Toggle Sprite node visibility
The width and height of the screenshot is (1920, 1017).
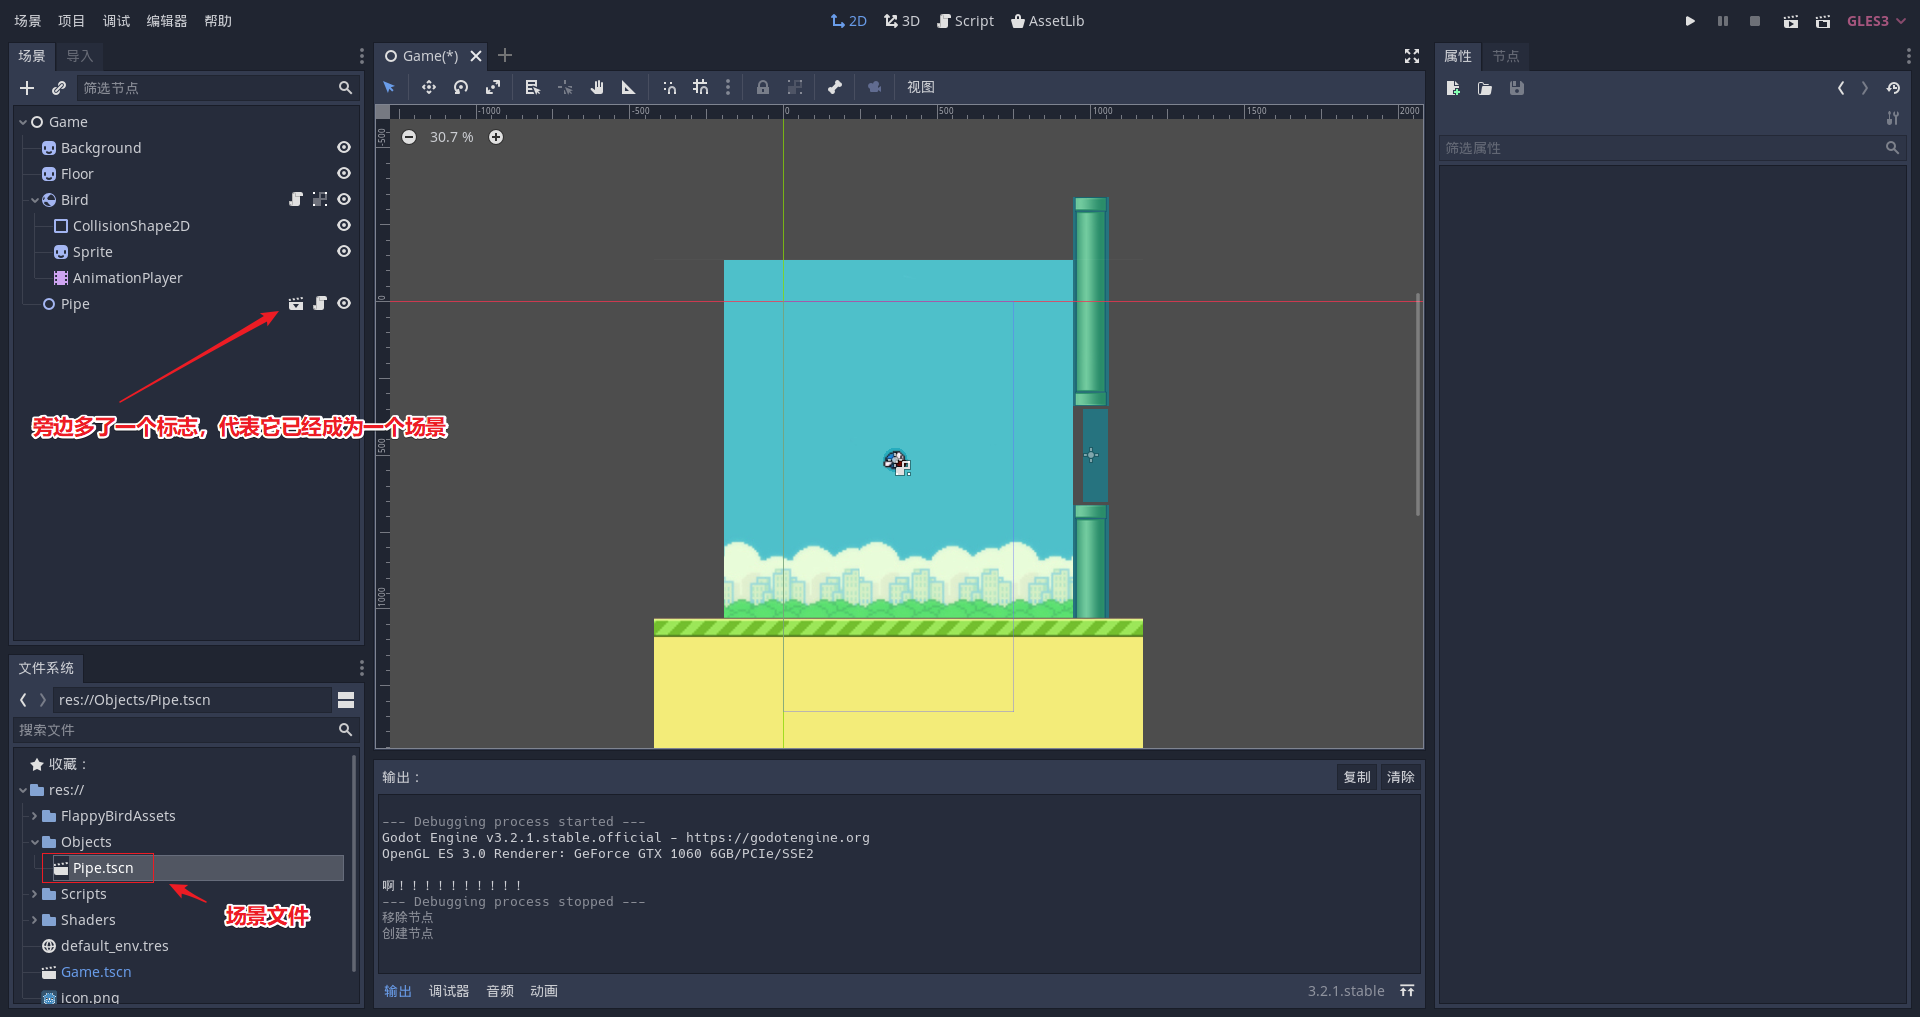(x=344, y=251)
